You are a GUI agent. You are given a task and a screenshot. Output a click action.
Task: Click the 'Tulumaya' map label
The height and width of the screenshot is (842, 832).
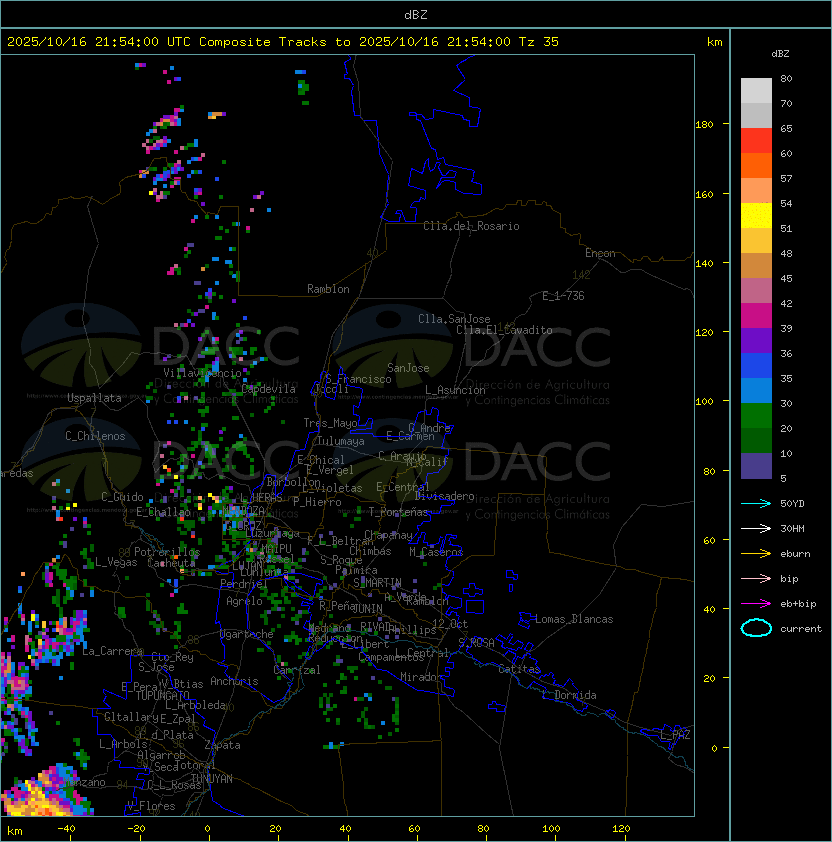point(341,441)
